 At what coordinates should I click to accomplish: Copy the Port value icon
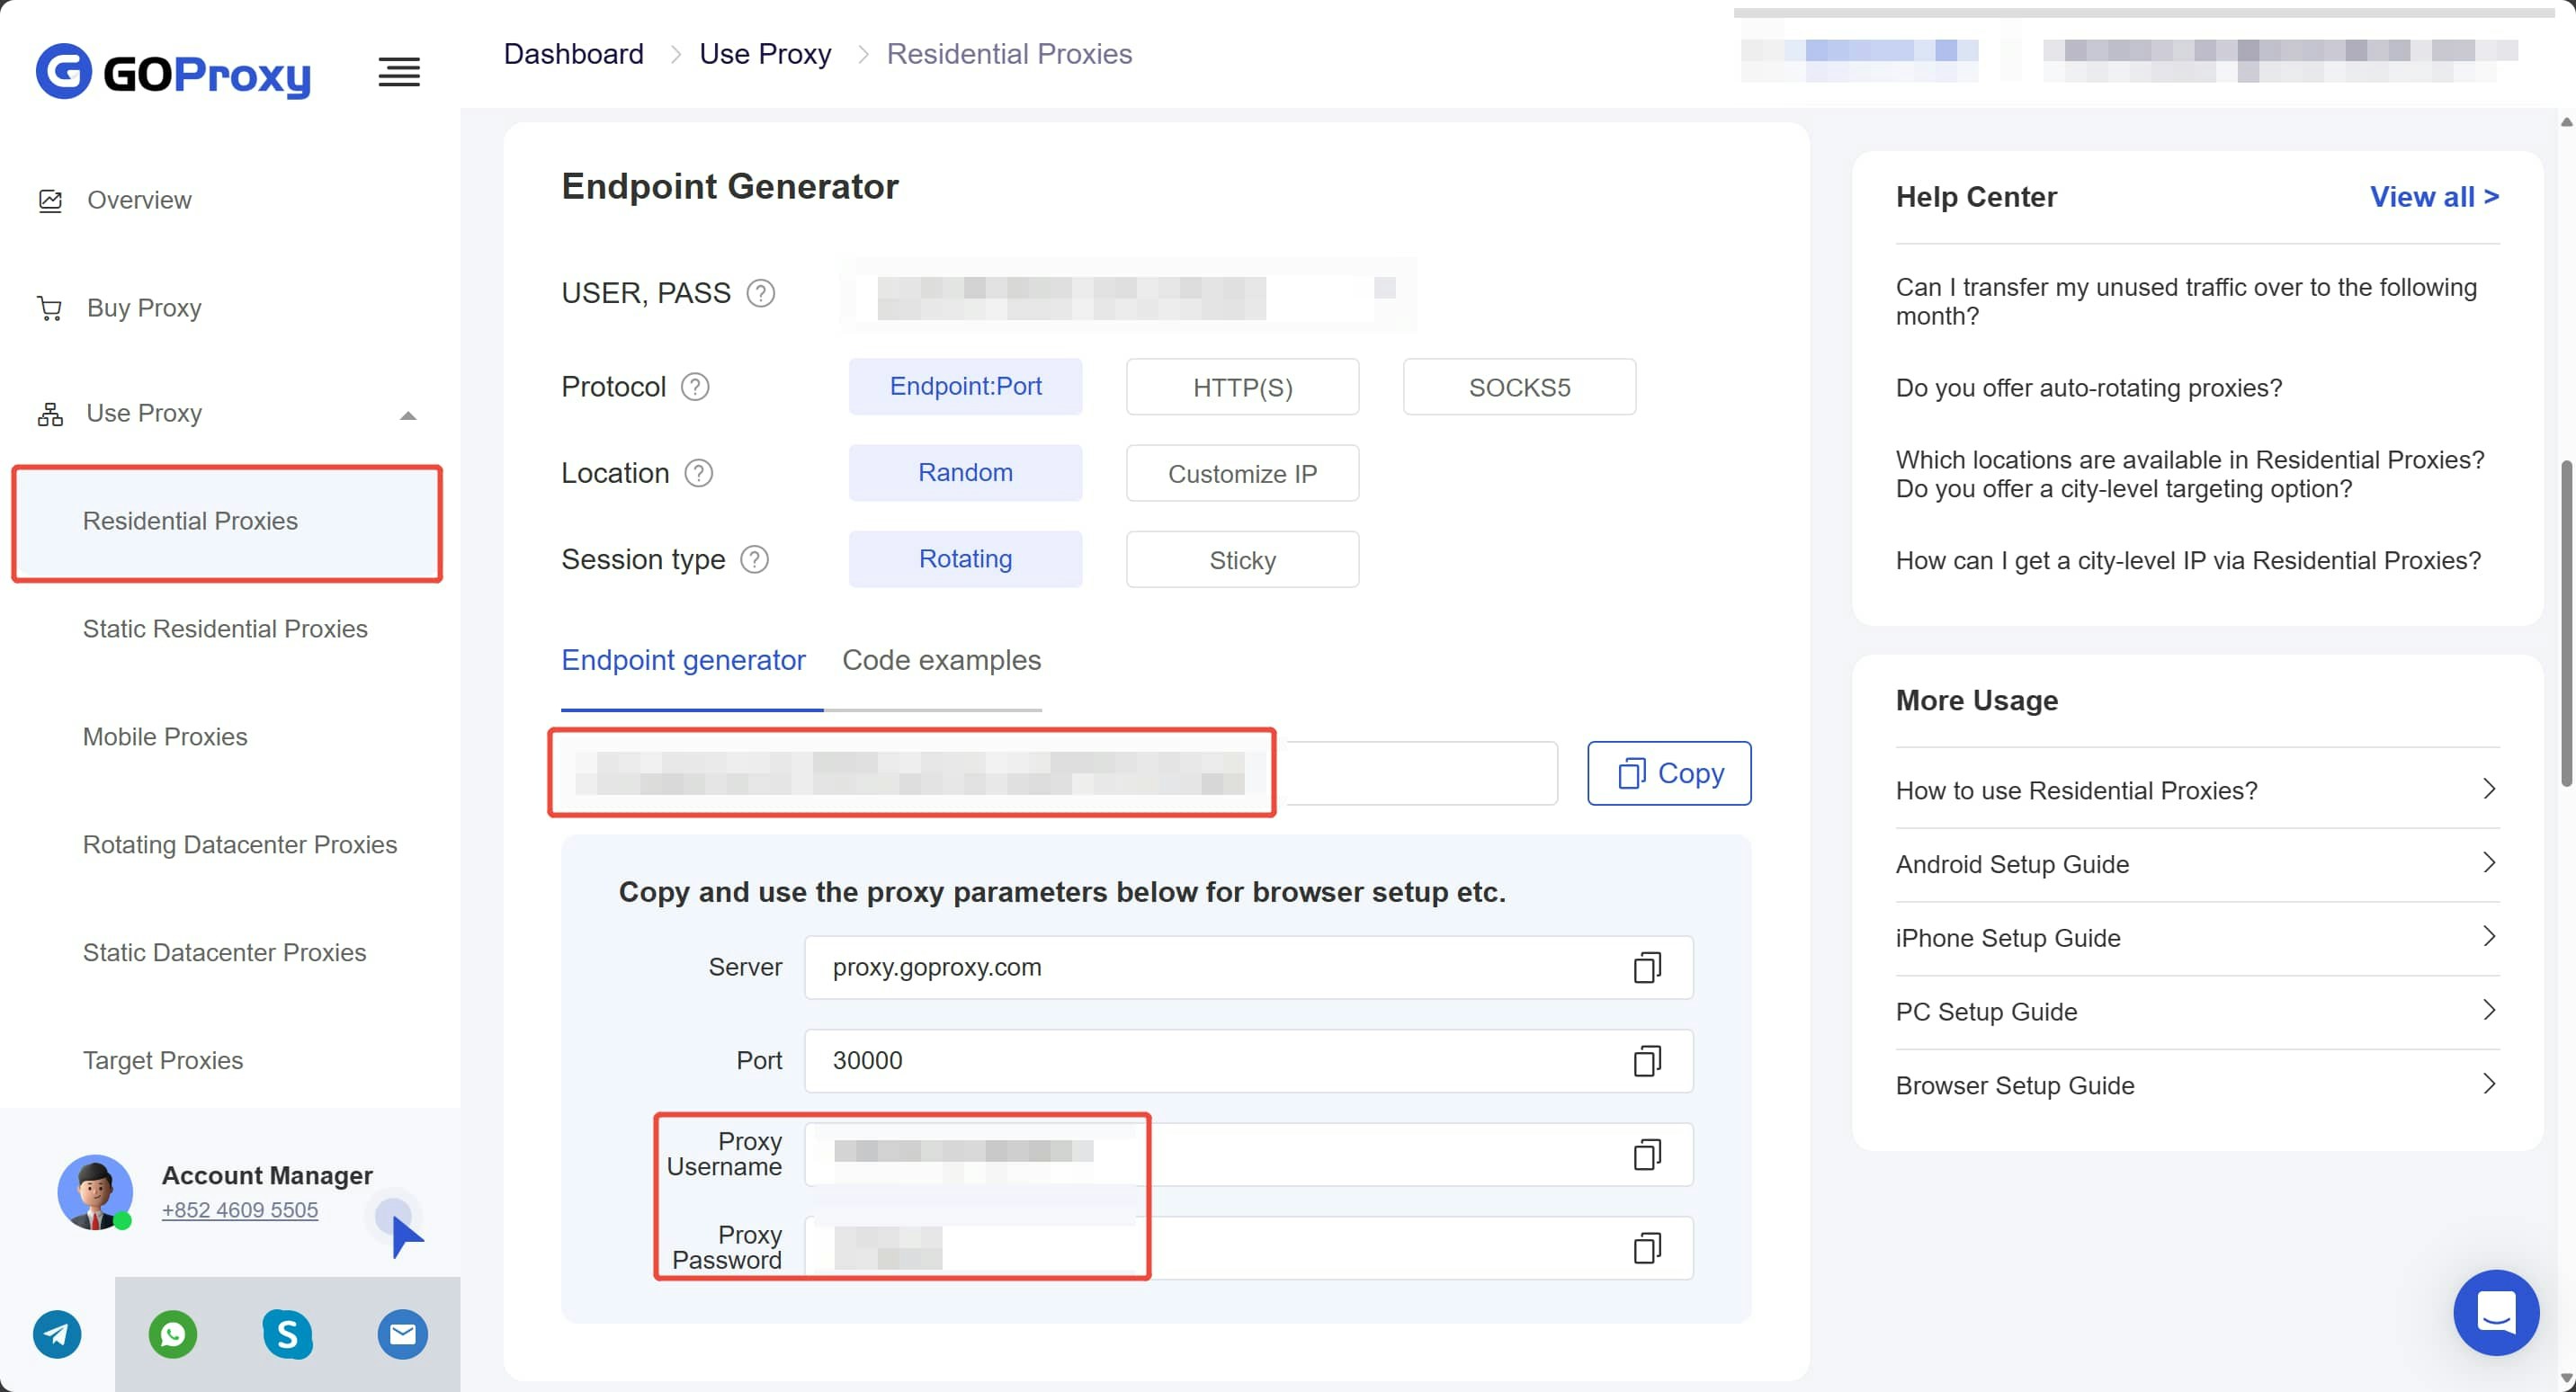[x=1646, y=1061]
